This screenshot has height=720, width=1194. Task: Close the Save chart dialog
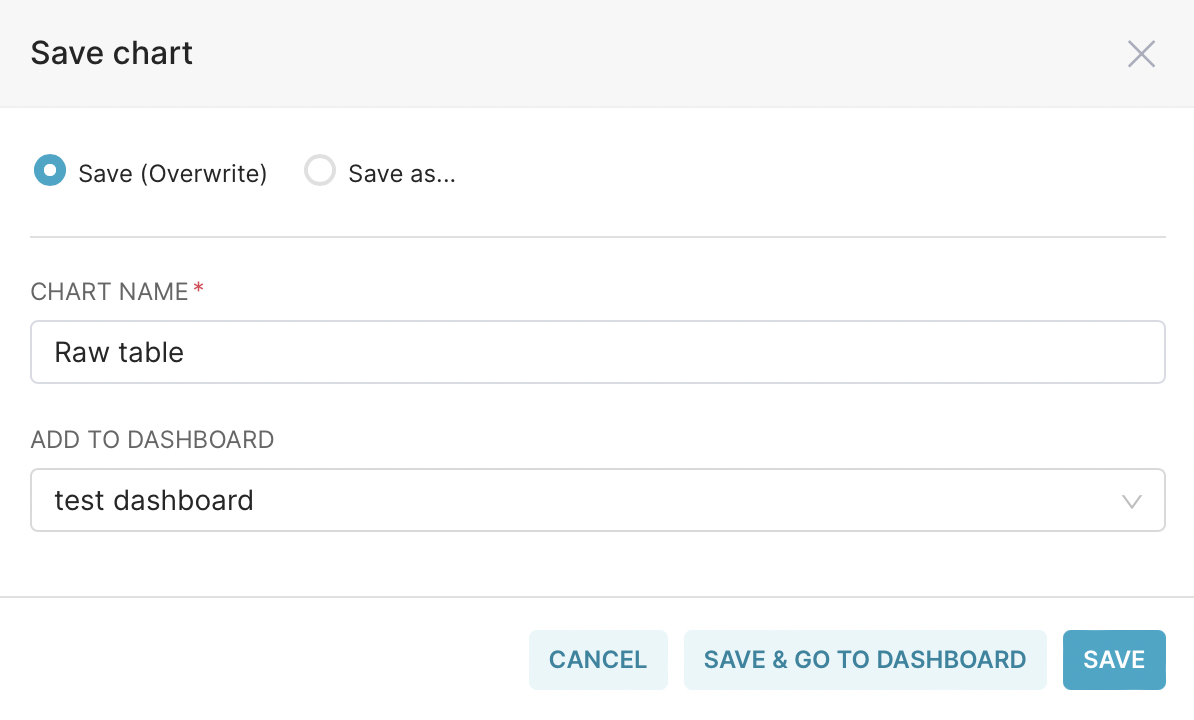[x=1141, y=54]
